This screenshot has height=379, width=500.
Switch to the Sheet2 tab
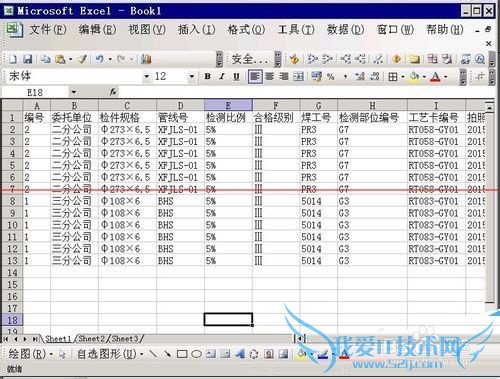91,339
